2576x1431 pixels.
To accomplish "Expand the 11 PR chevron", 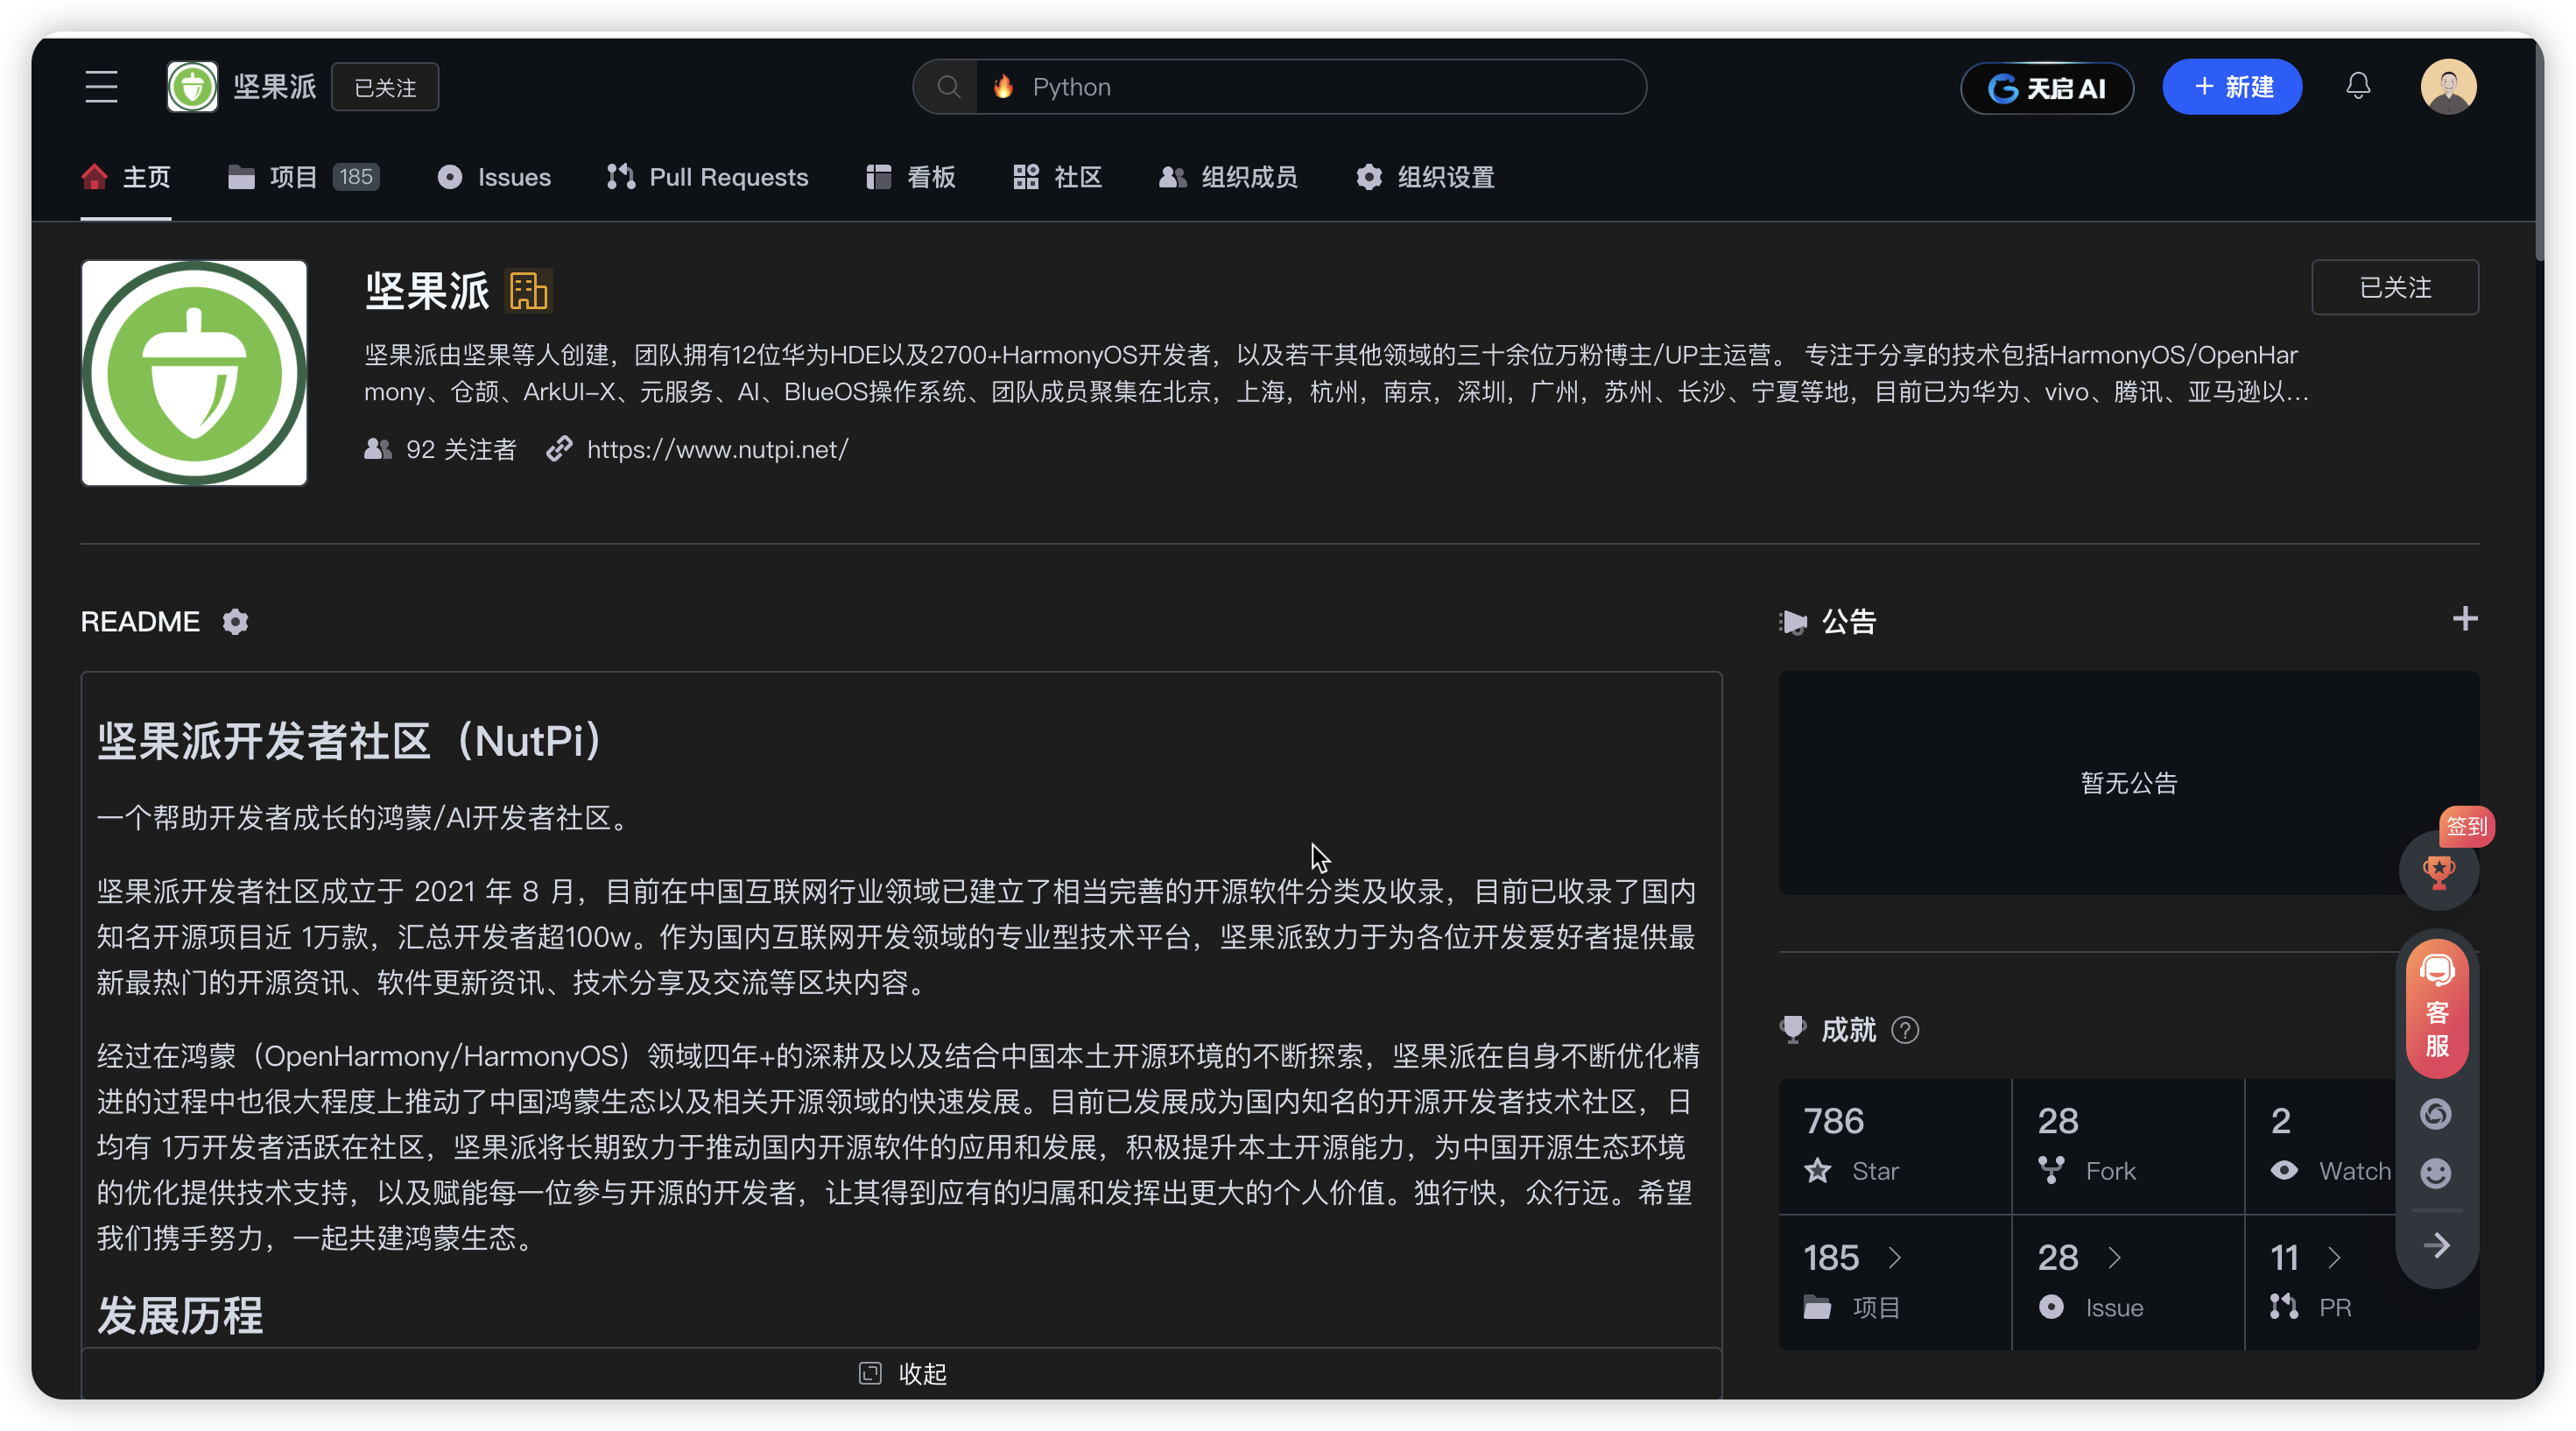I will (x=2334, y=1258).
